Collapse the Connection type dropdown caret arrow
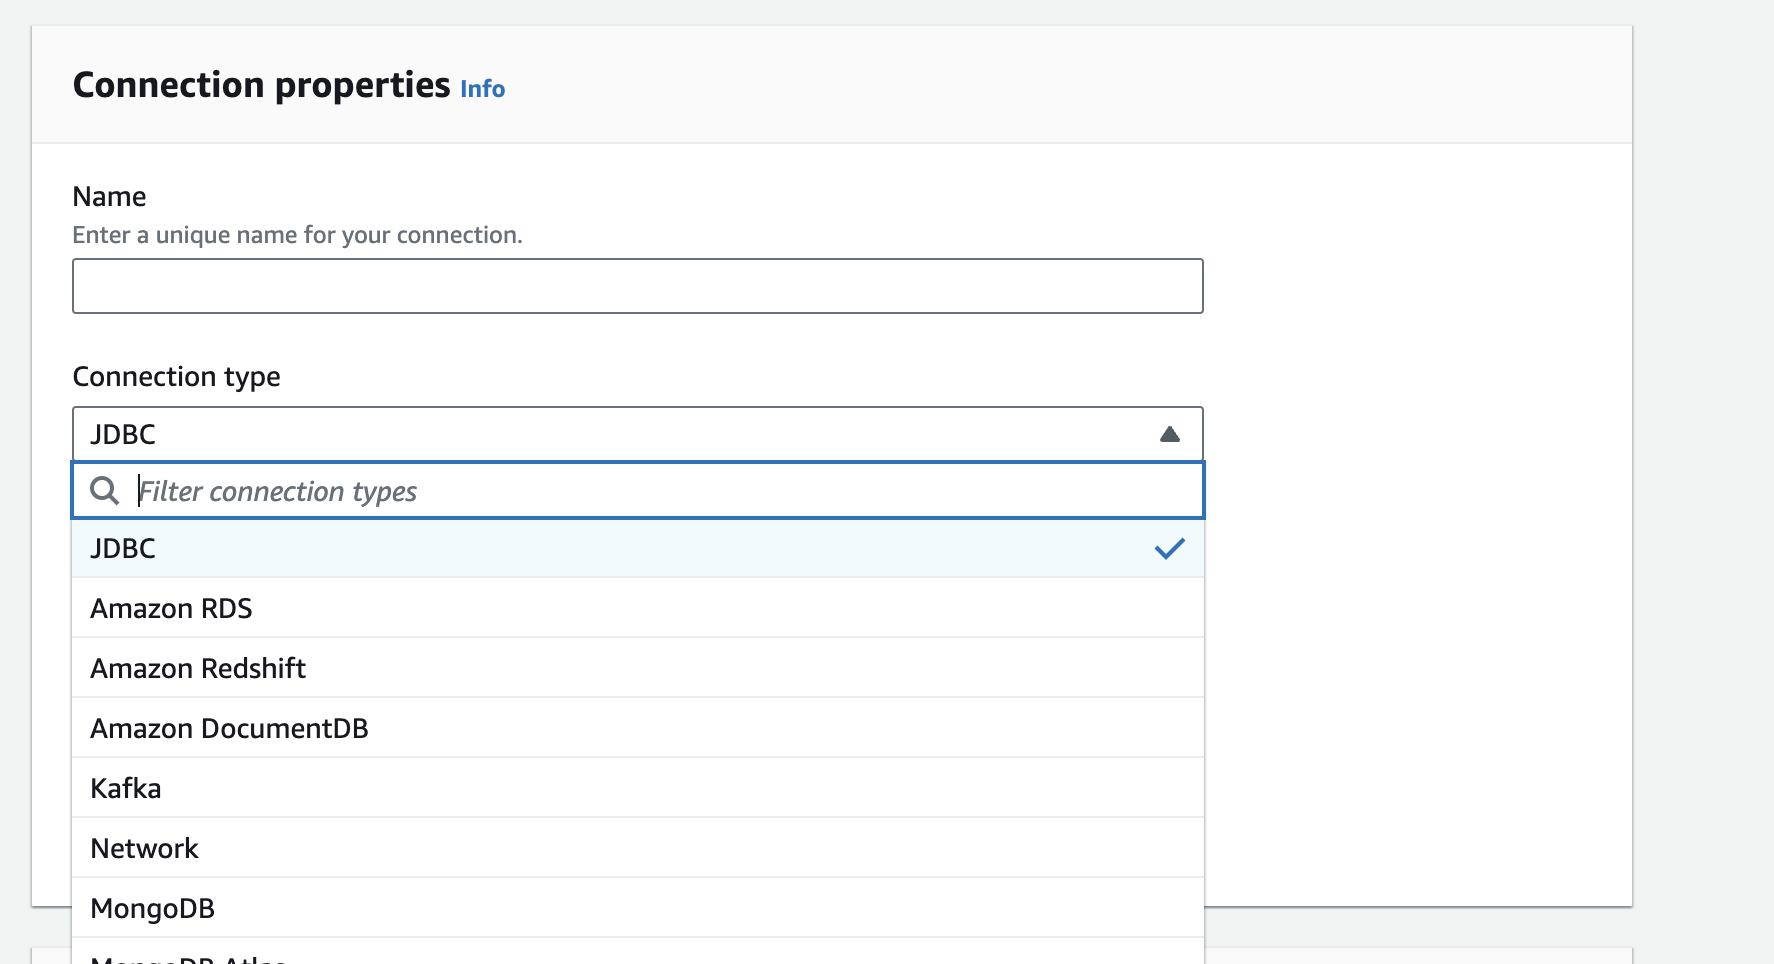Viewport: 1774px width, 964px height. (1169, 434)
